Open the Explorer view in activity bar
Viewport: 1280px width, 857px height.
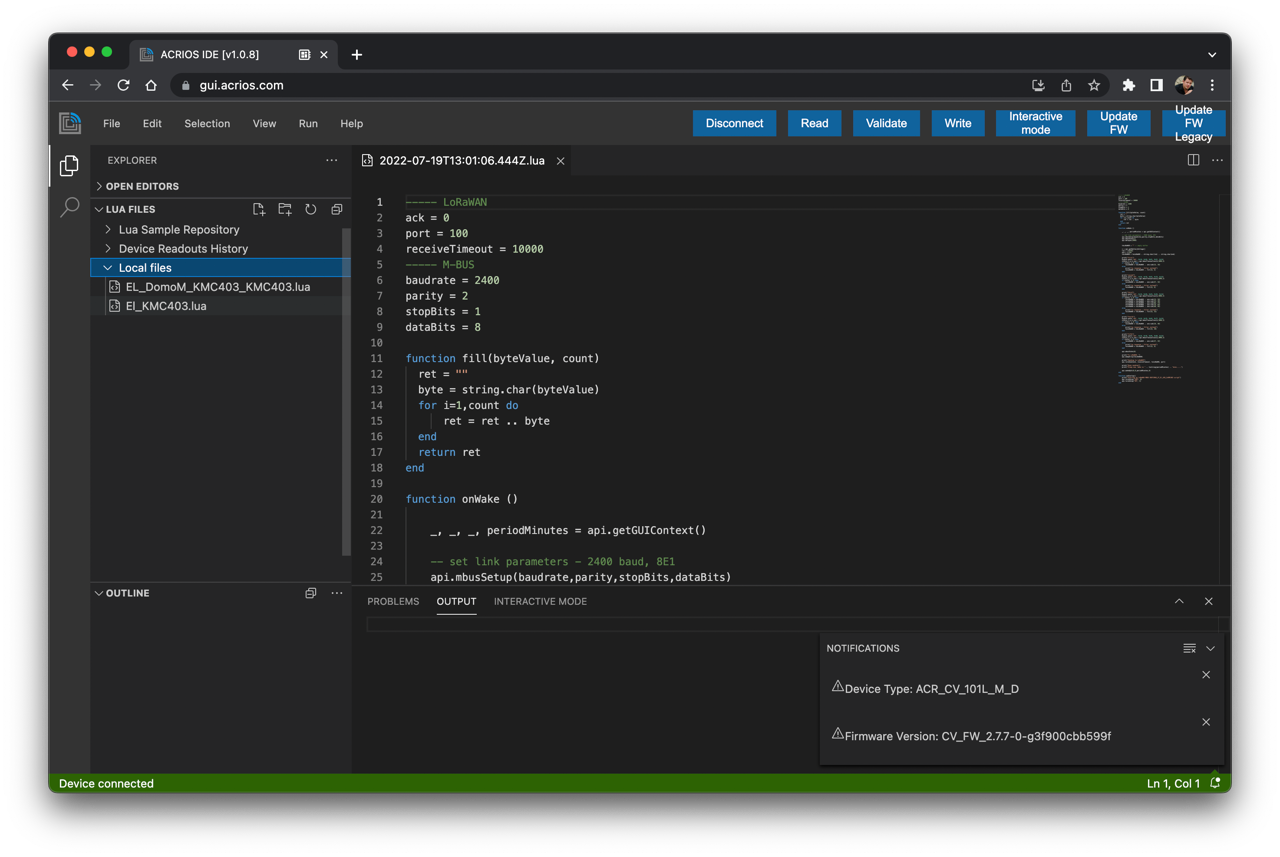coord(69,166)
